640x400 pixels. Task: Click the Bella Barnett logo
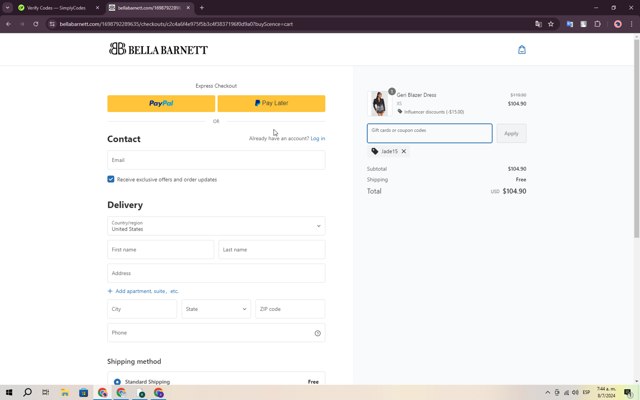click(158, 49)
